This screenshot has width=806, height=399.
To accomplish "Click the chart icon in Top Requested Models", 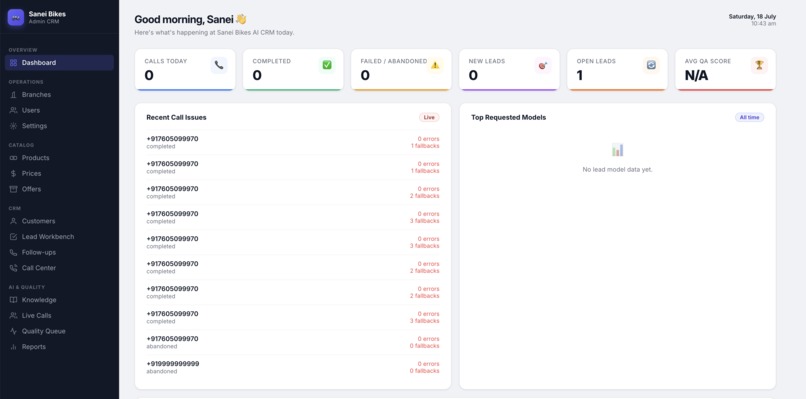I will pyautogui.click(x=617, y=150).
